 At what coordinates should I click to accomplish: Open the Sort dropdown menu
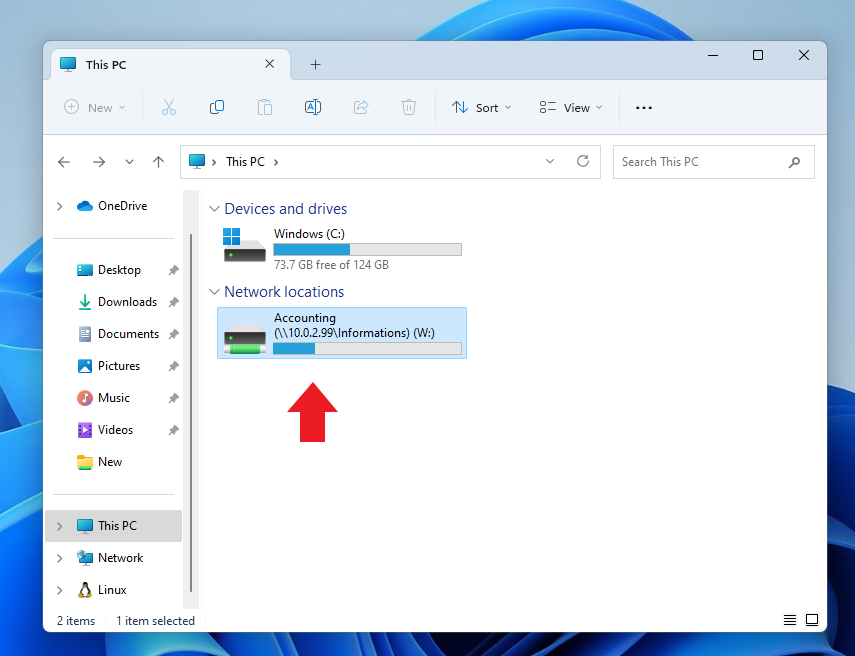coord(481,107)
